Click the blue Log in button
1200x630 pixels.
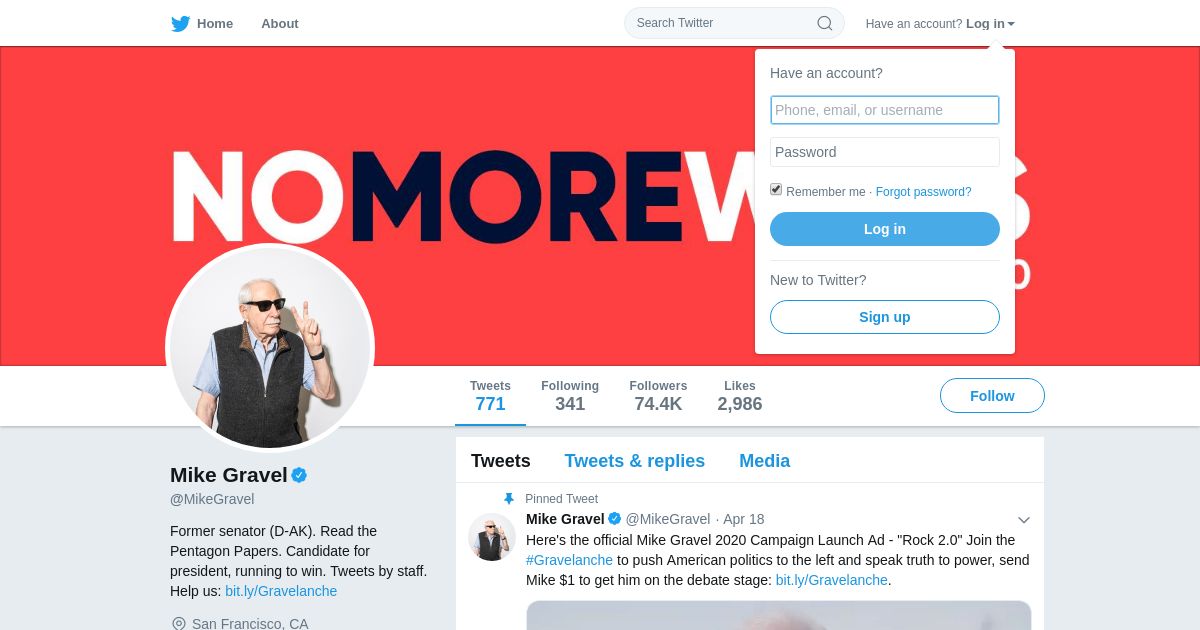[x=885, y=229]
